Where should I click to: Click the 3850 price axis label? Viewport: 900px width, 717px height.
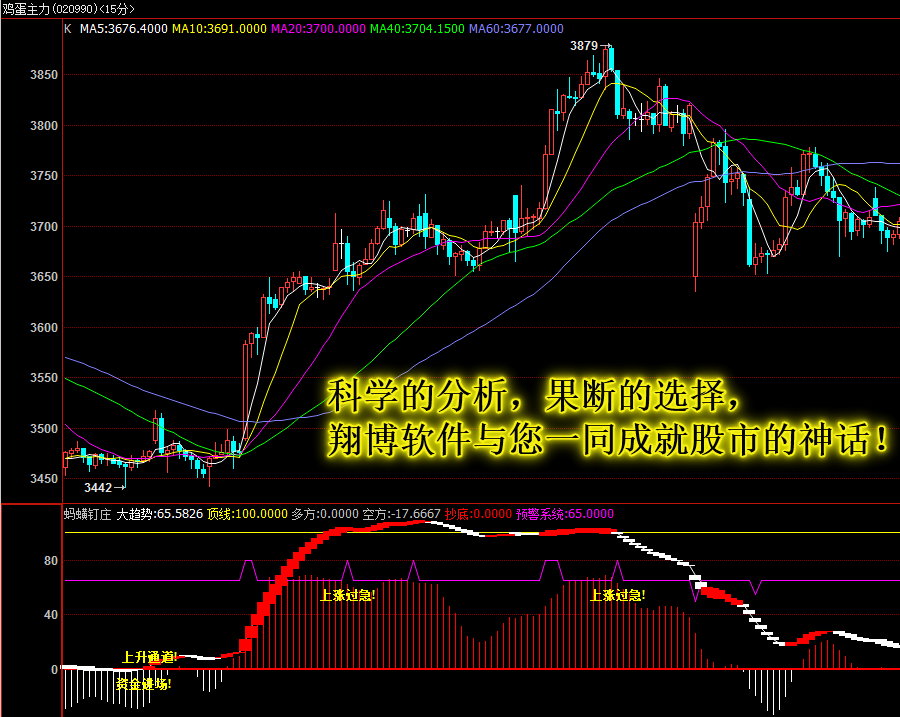click(x=44, y=75)
